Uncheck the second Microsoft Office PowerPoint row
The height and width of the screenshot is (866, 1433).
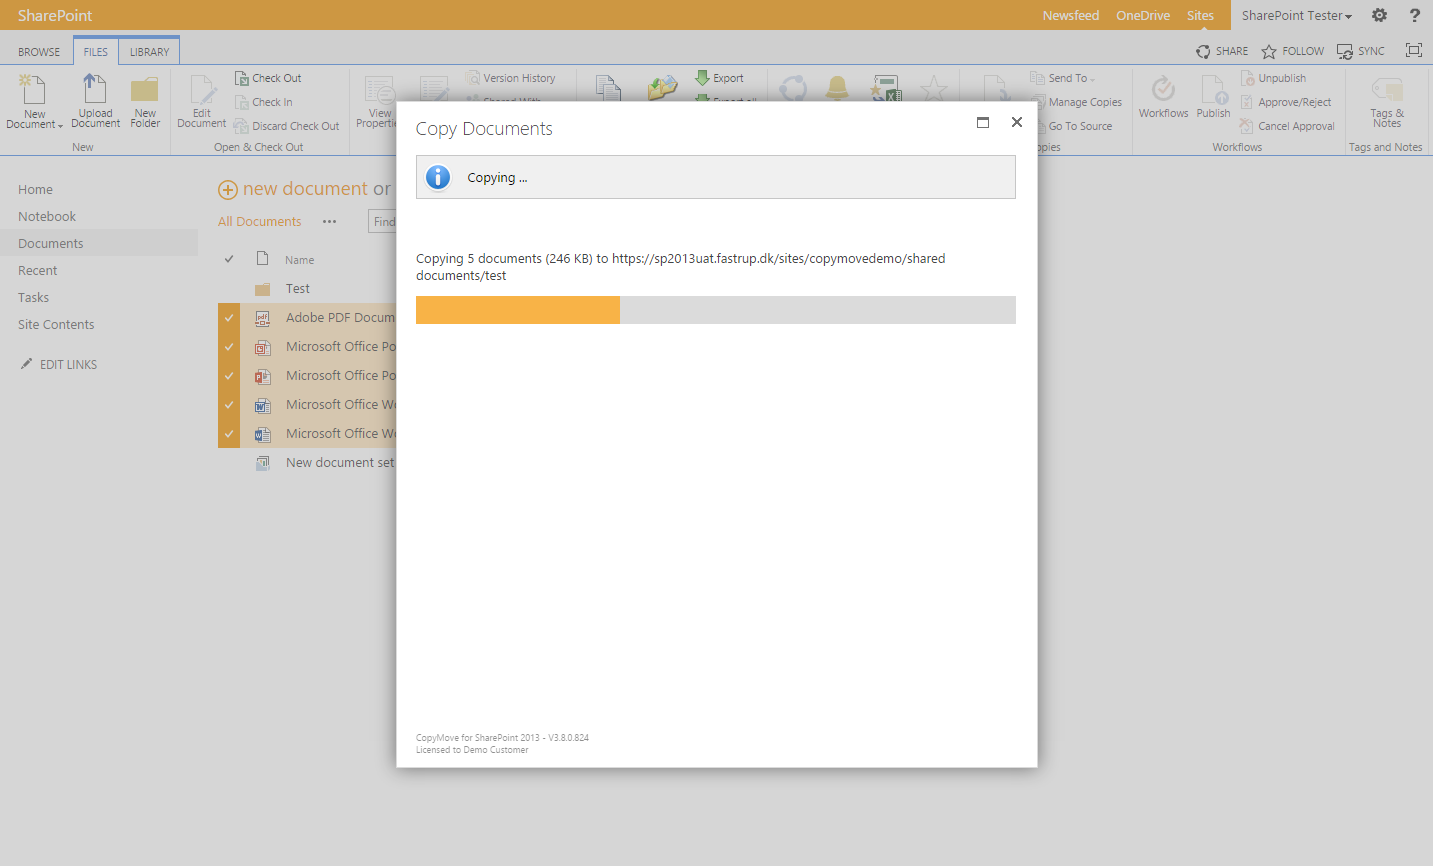tap(229, 375)
